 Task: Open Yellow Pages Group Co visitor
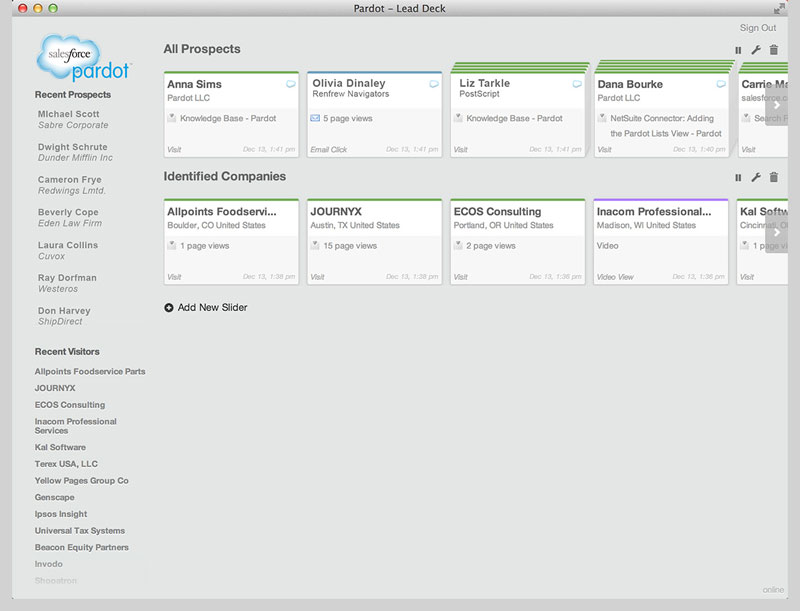pyautogui.click(x=82, y=480)
